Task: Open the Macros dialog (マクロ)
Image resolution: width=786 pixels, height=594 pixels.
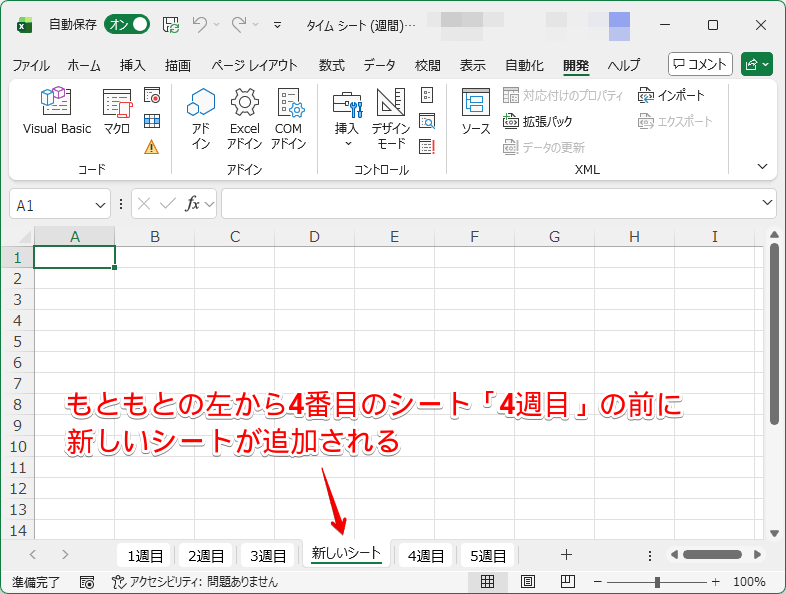Action: pos(117,111)
